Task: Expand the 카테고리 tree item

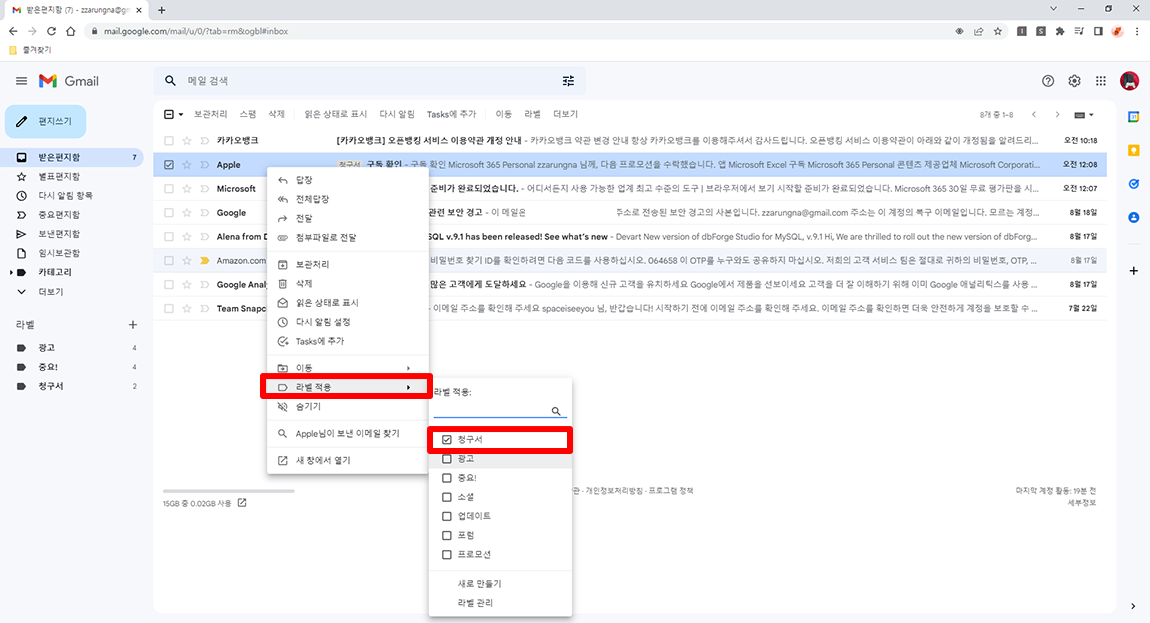Action: tap(11, 272)
